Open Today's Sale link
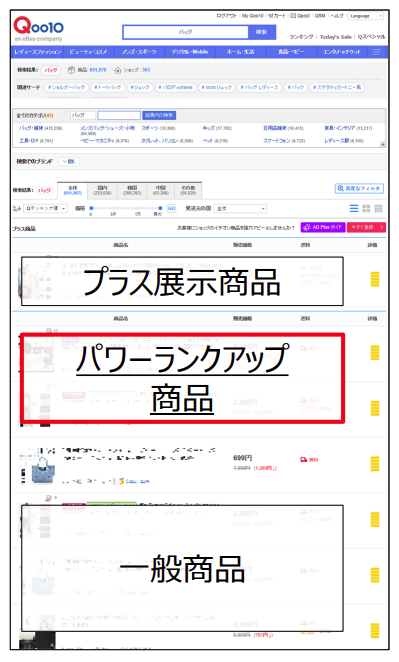The image size is (399, 662). pos(336,37)
